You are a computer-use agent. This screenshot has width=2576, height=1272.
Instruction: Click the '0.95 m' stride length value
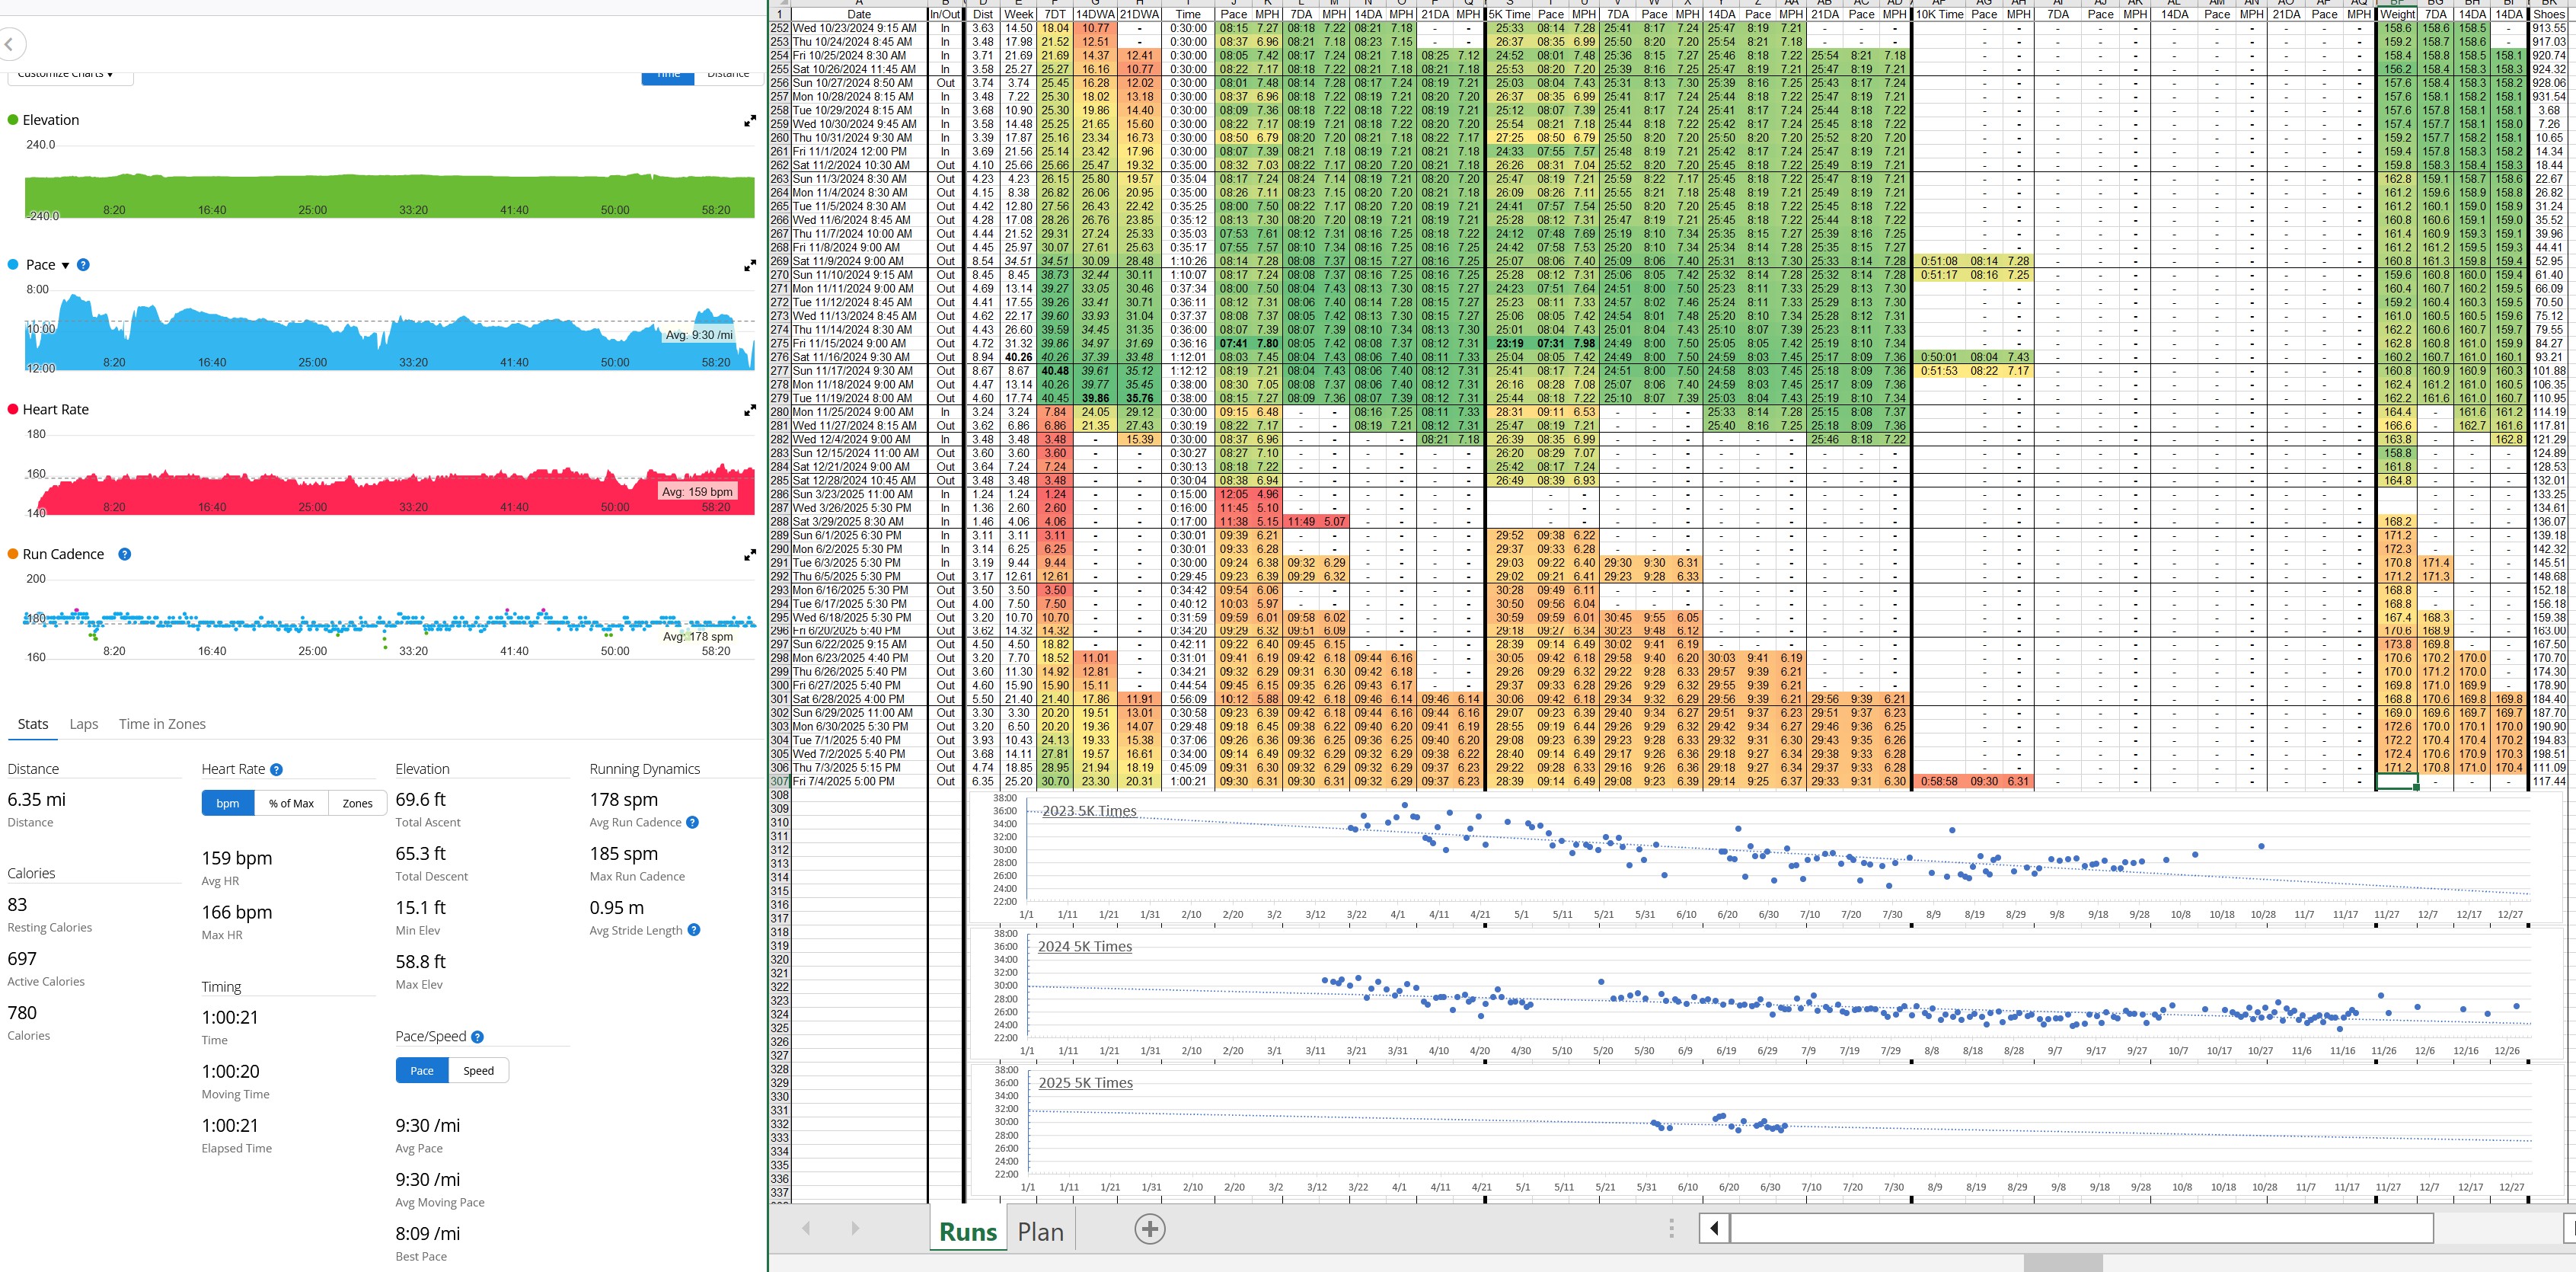[x=617, y=908]
